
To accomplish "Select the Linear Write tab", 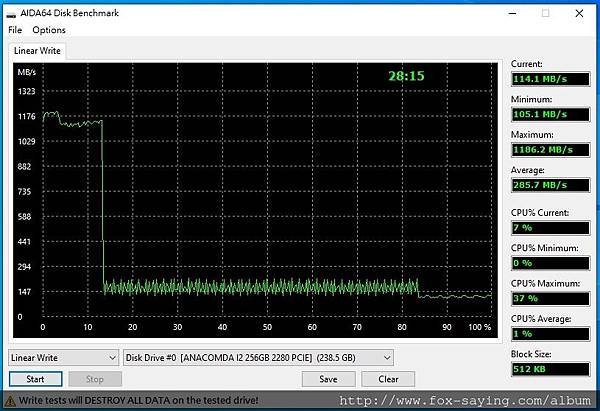I will 37,51.
